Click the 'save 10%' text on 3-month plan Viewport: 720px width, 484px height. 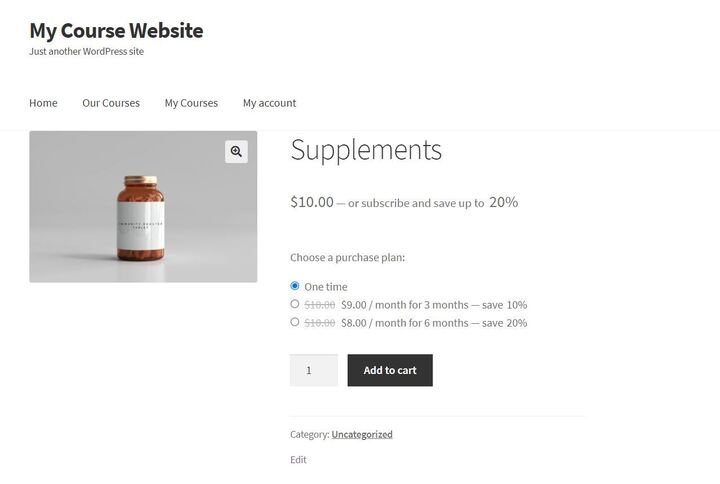[x=504, y=305]
